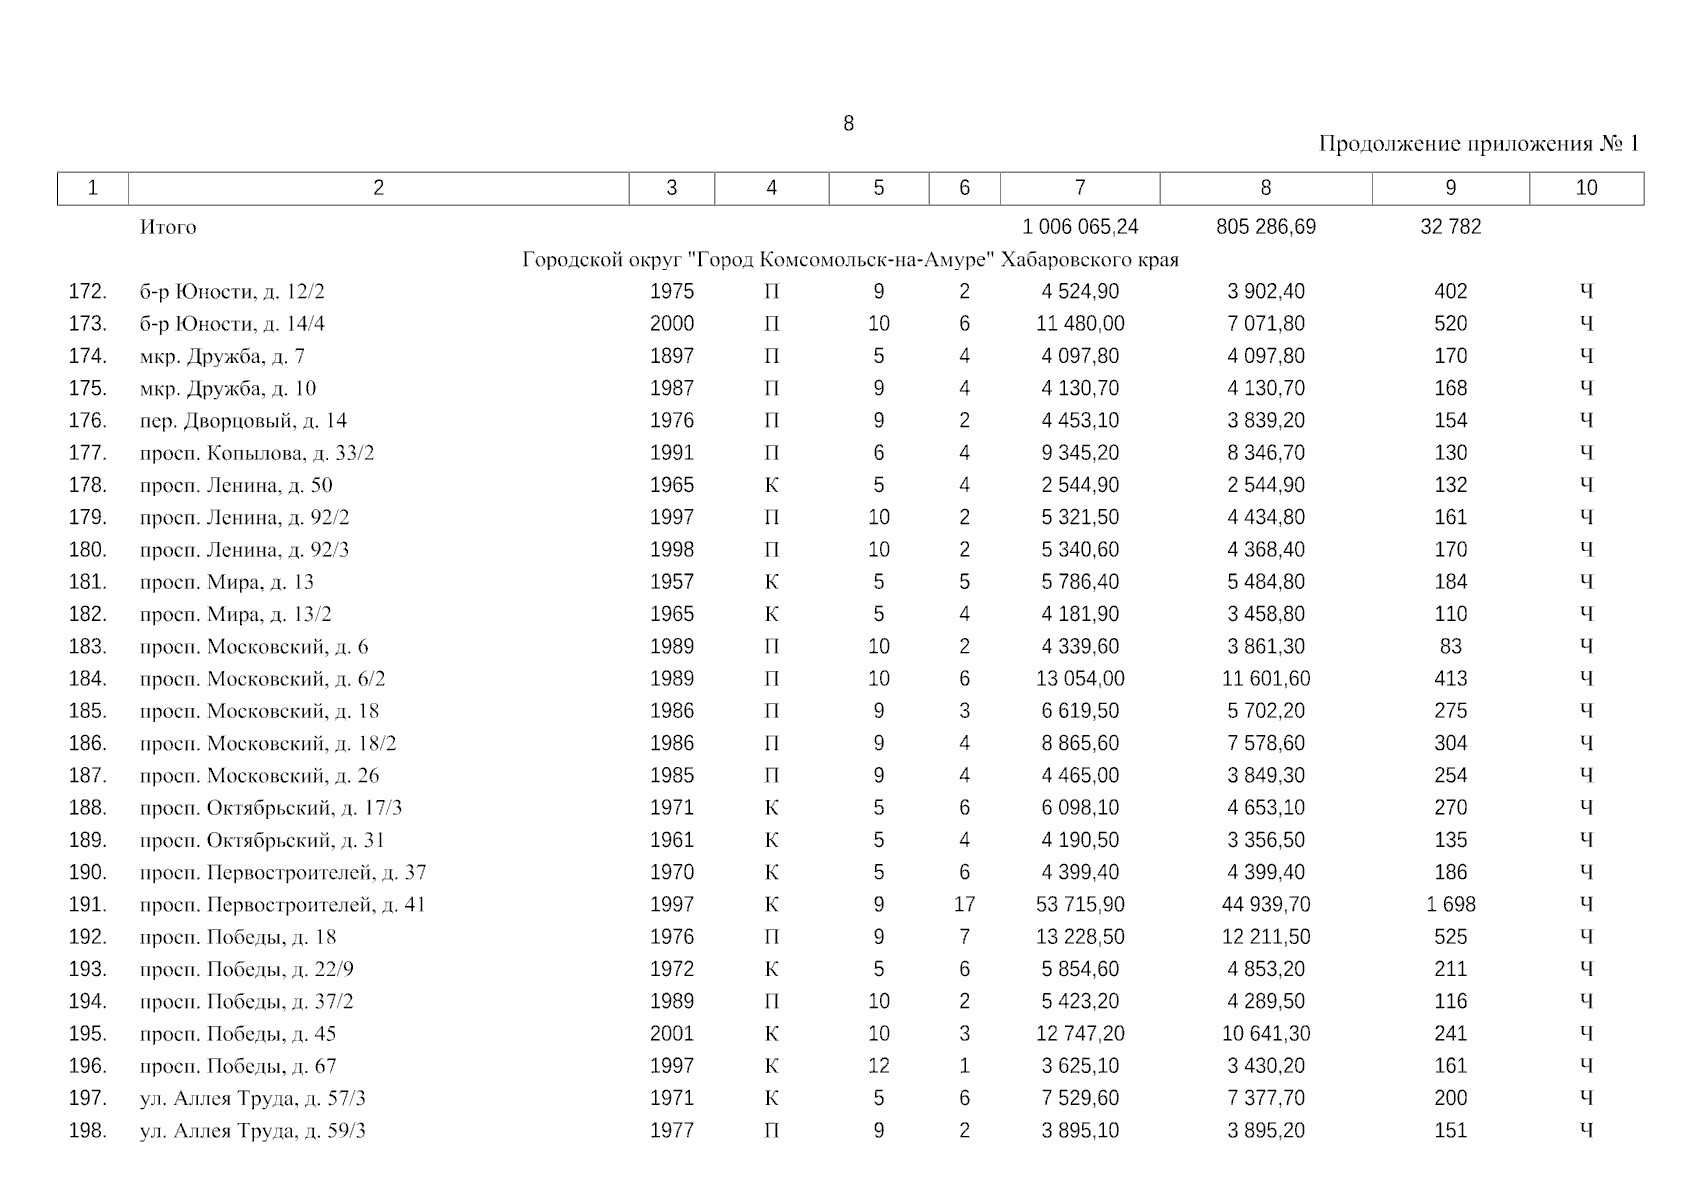Select 'мкр. Дружба, д. 10' address
Viewport: 1697px width, 1200px height.
tap(228, 388)
